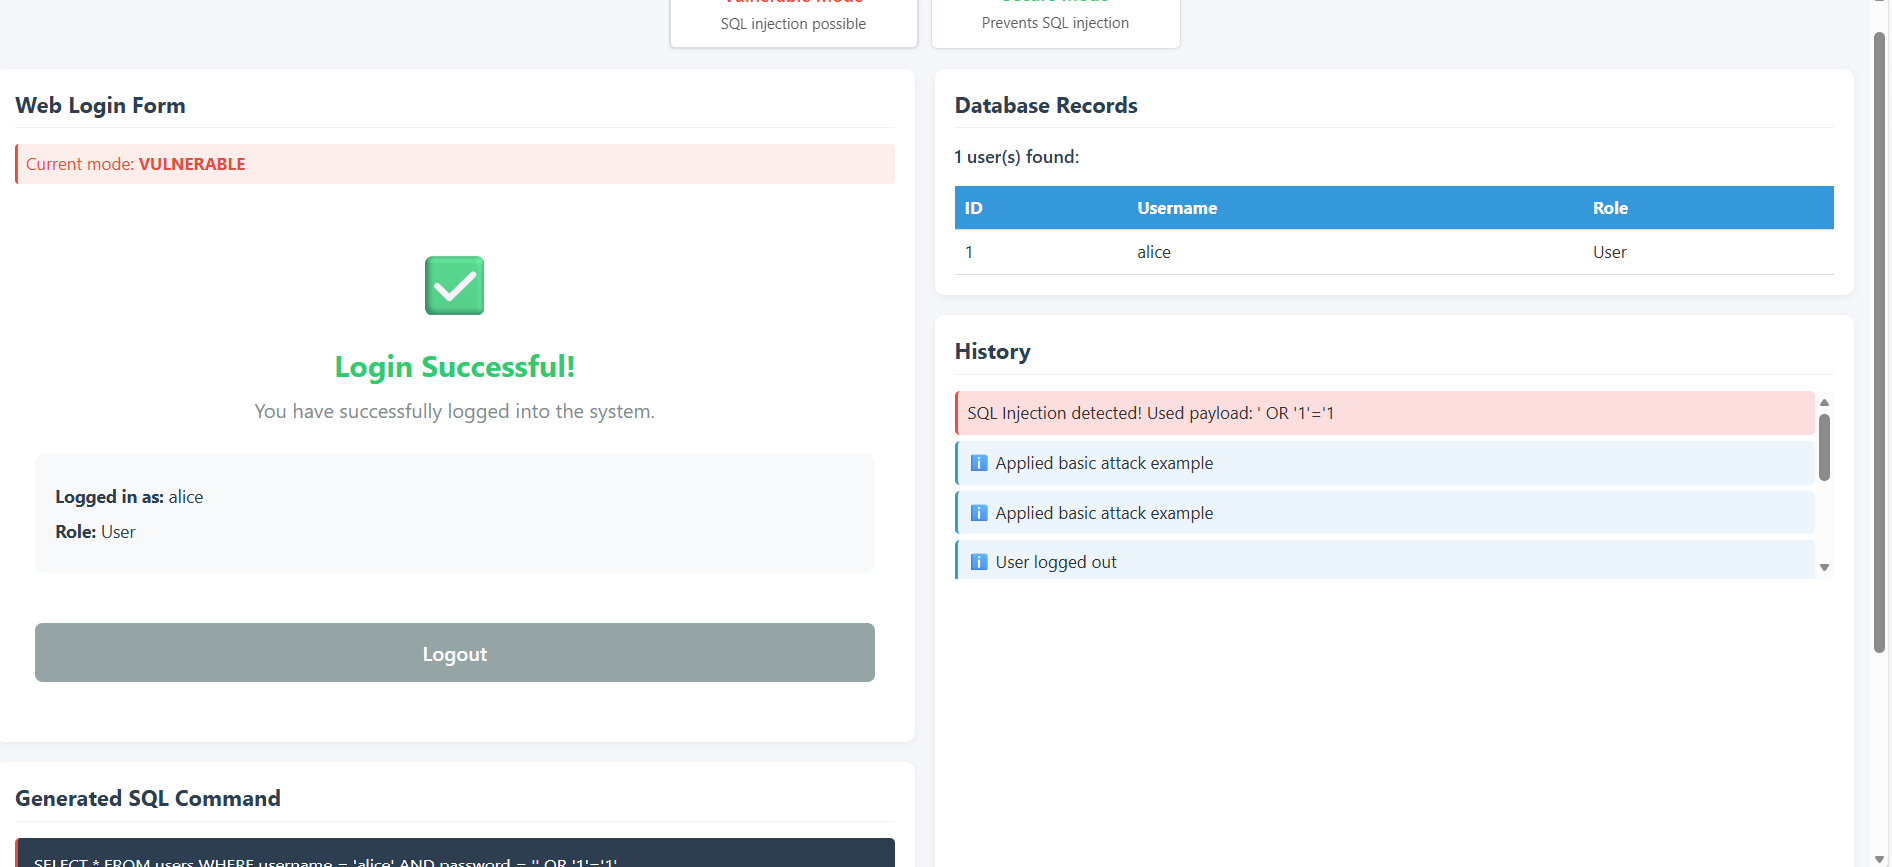Click the green checkmark success icon
1892x867 pixels.
coord(454,286)
